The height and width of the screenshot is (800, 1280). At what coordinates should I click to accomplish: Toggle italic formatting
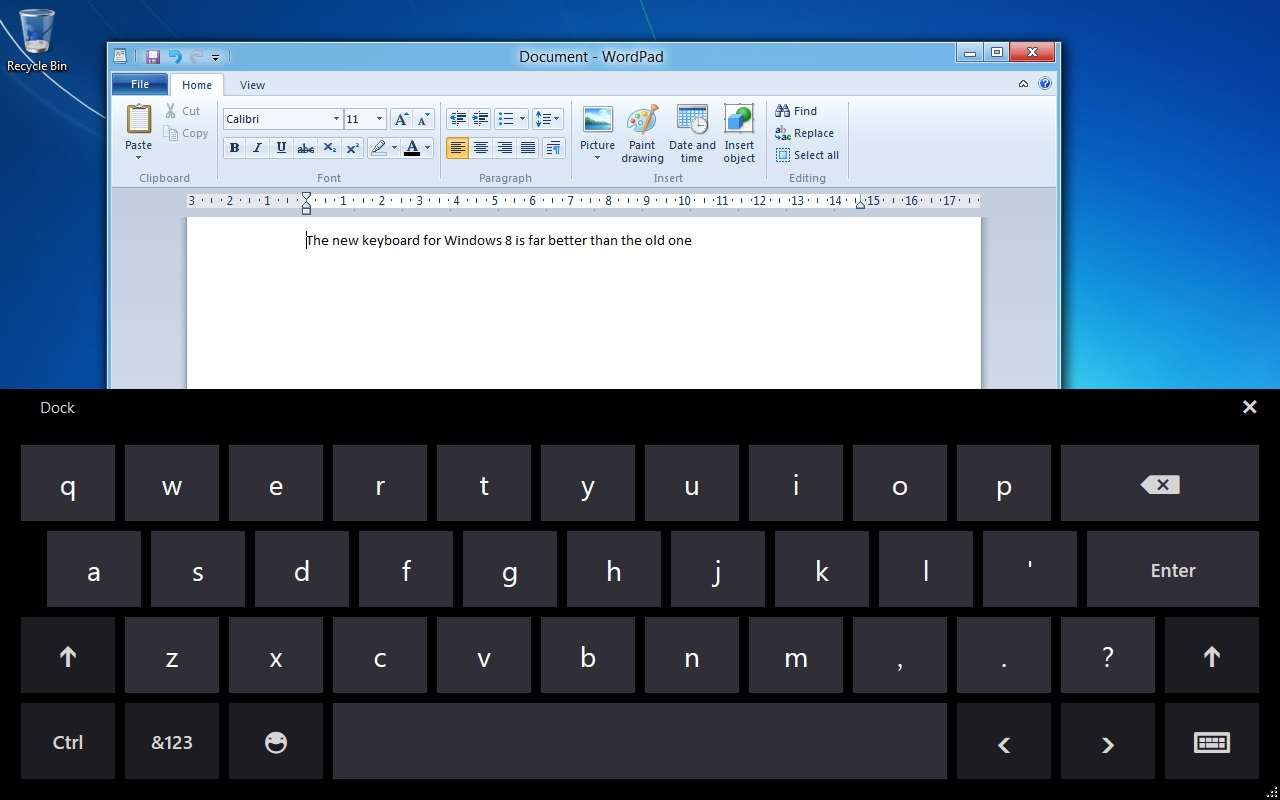tap(257, 147)
